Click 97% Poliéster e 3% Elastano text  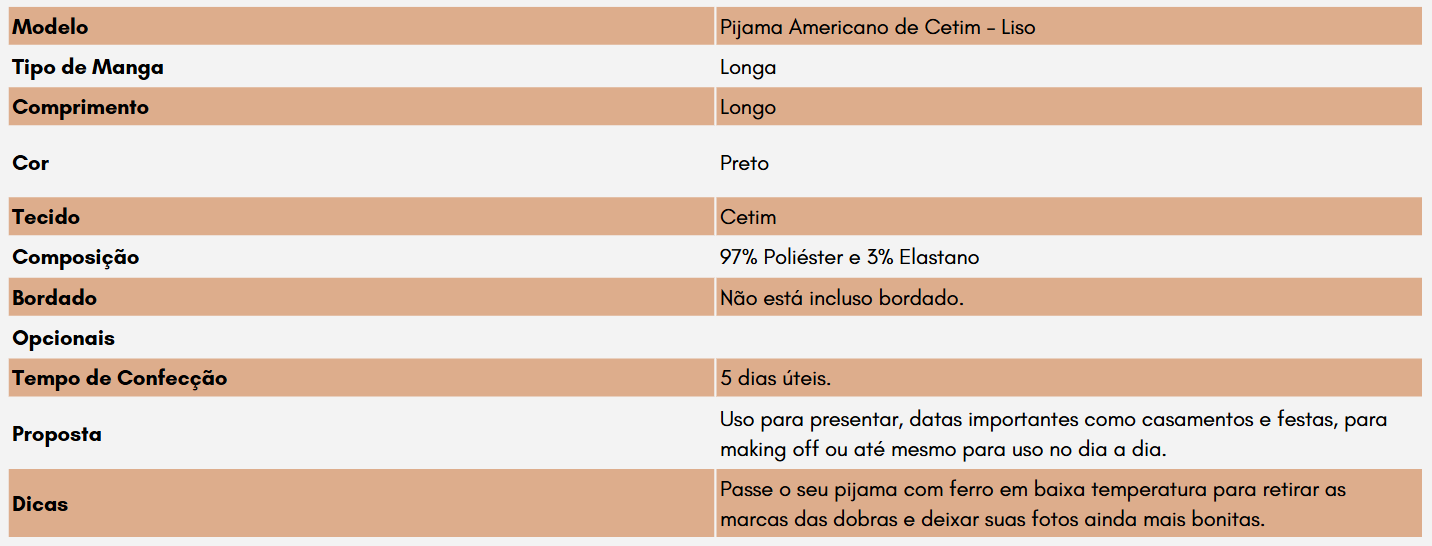(849, 257)
